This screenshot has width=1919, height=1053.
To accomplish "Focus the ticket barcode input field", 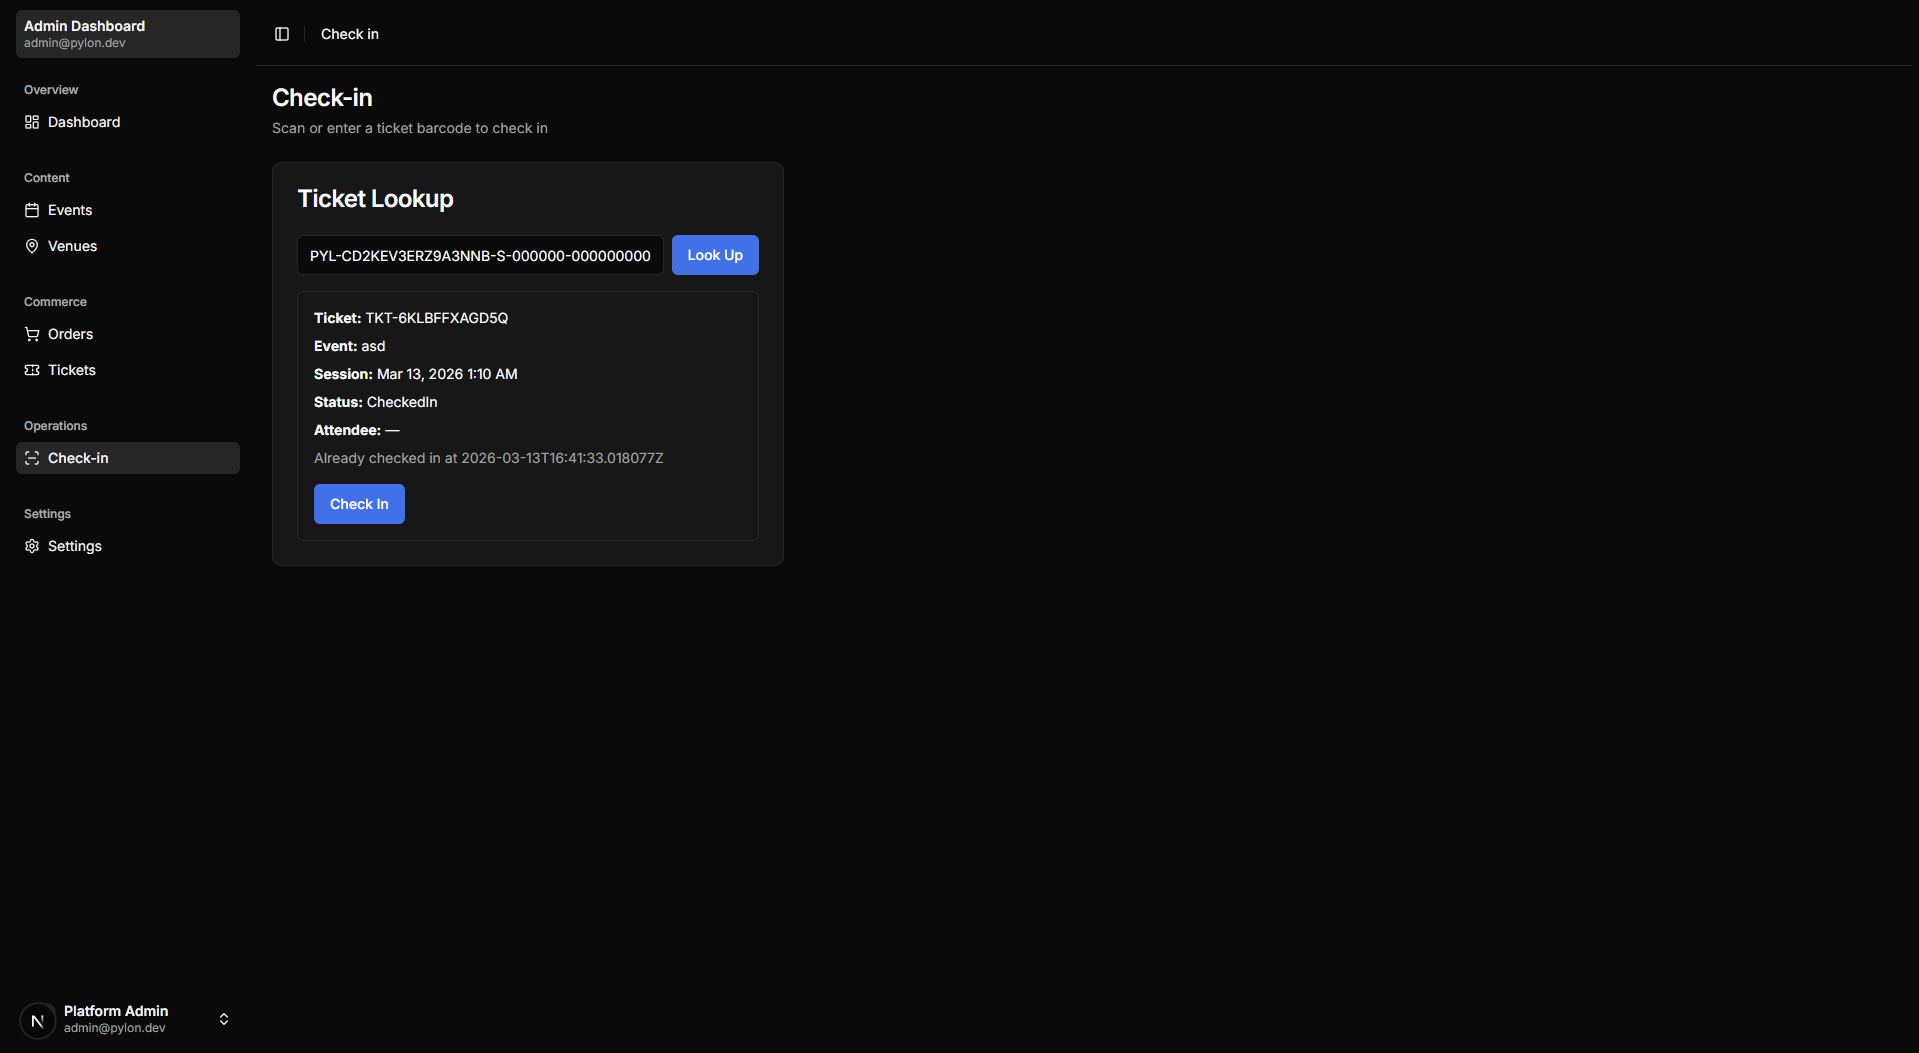I will click(x=480, y=255).
